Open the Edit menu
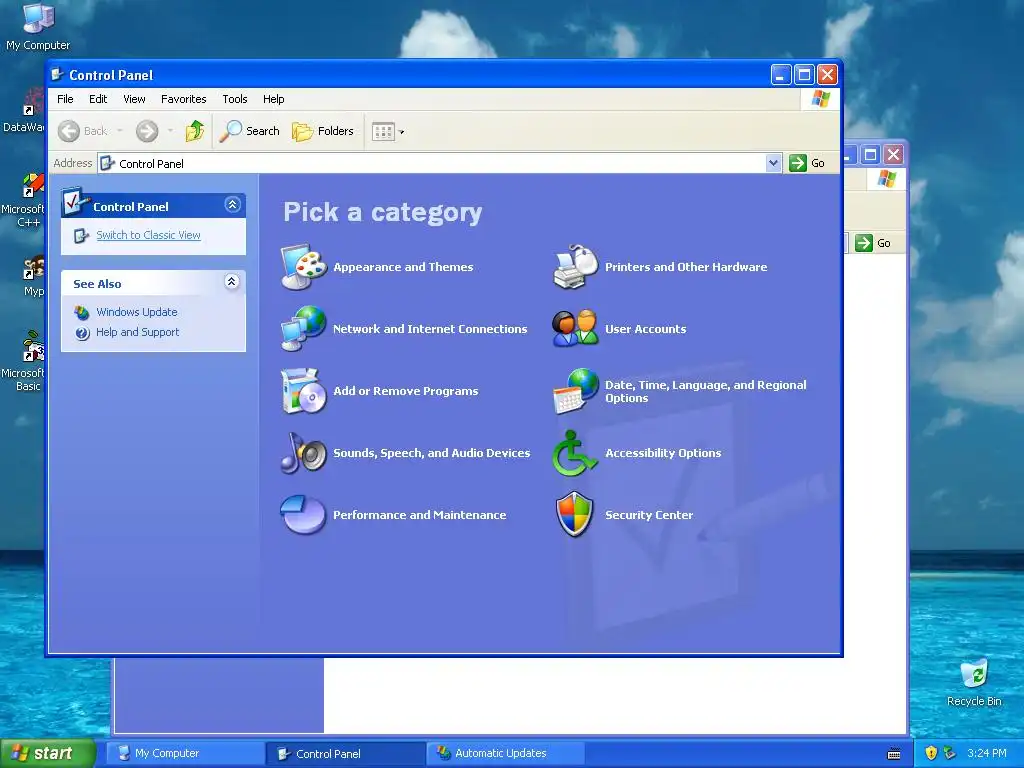The height and width of the screenshot is (768, 1024). 98,99
